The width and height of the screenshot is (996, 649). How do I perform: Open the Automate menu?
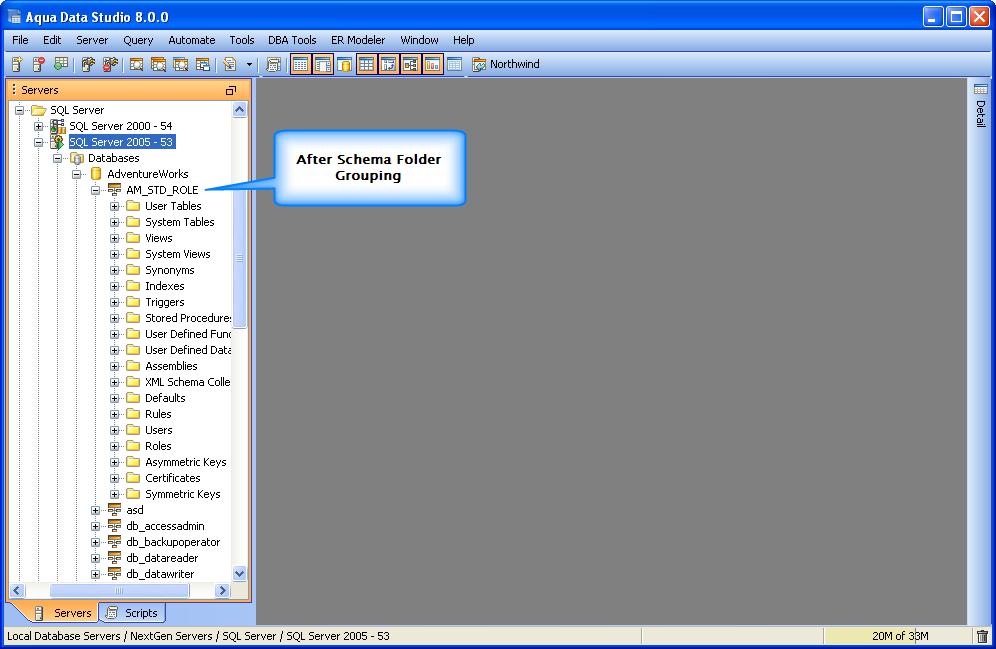tap(192, 40)
